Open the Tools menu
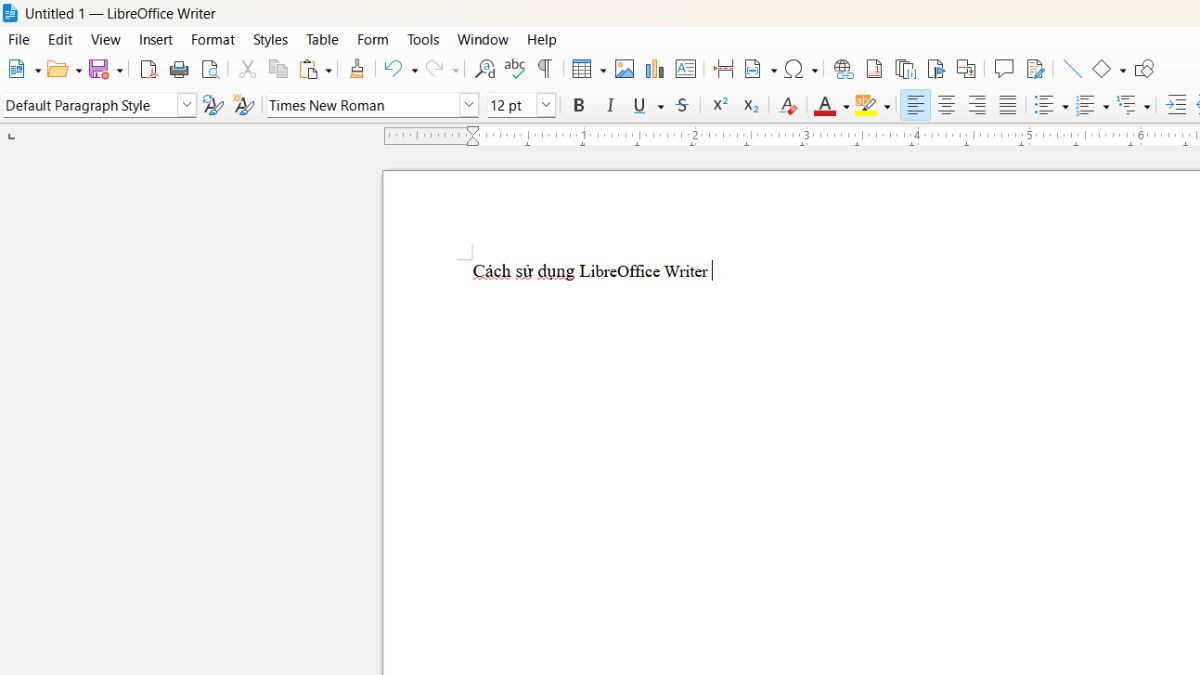Image resolution: width=1200 pixels, height=675 pixels. [x=423, y=40]
